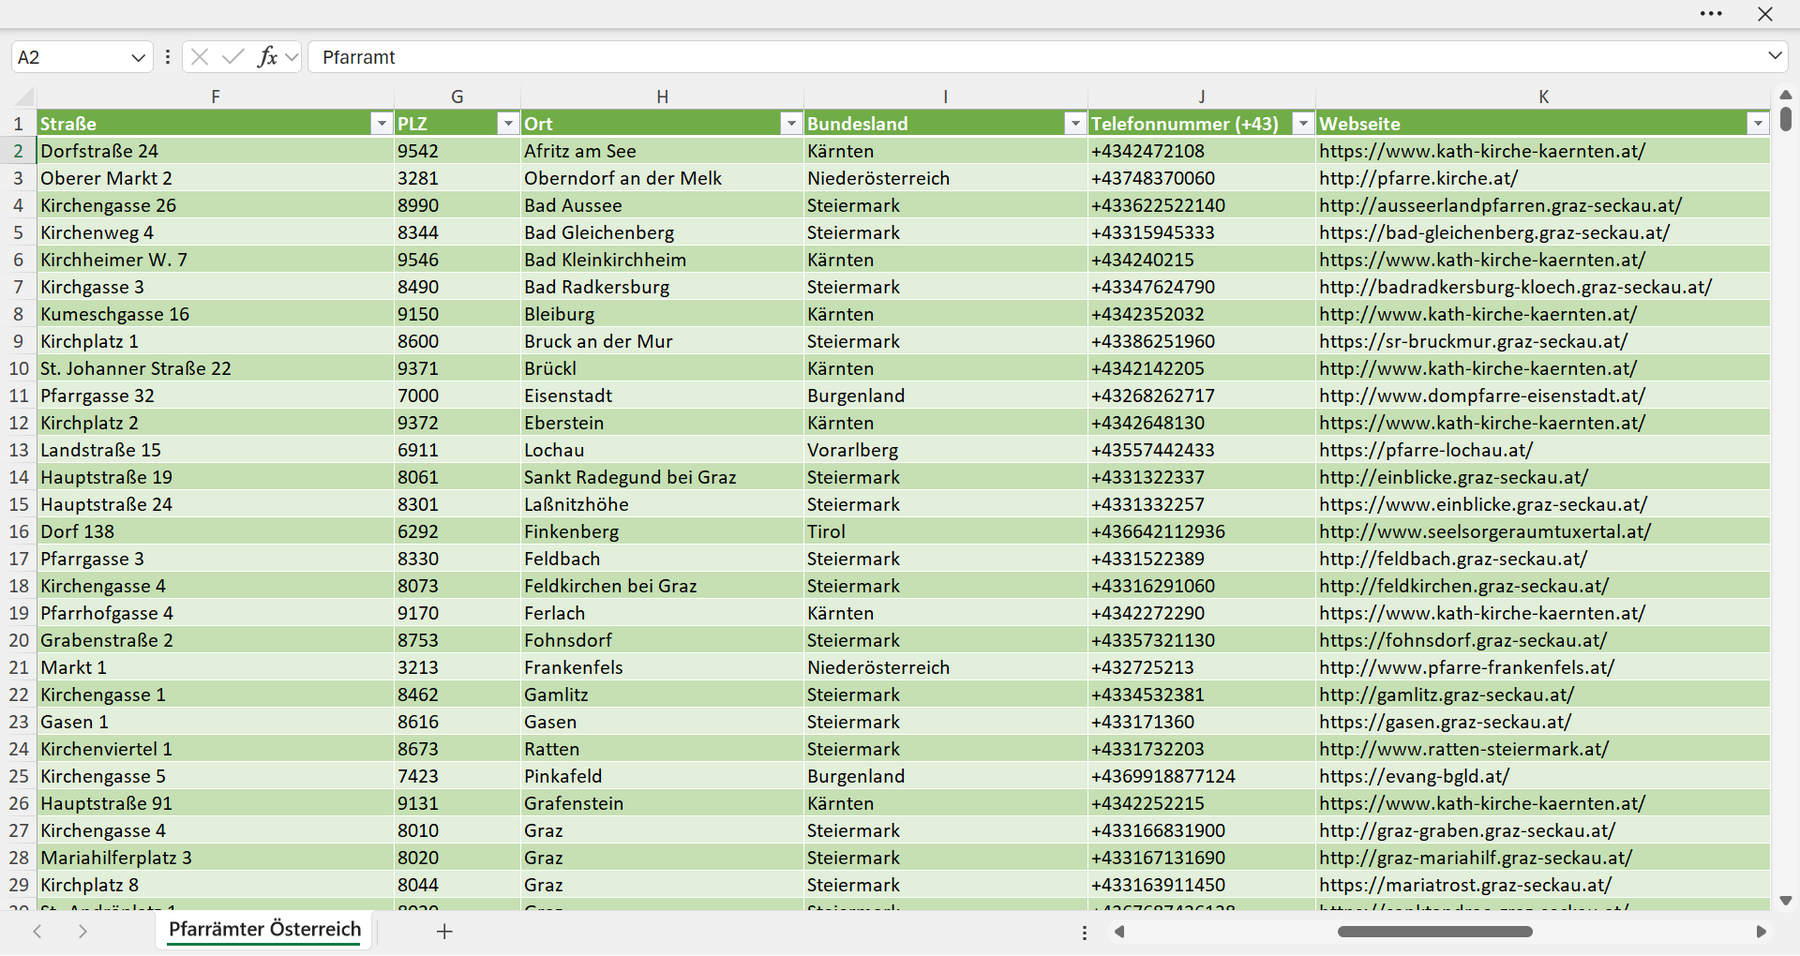Select column H header
The height and width of the screenshot is (956, 1800).
pos(662,97)
